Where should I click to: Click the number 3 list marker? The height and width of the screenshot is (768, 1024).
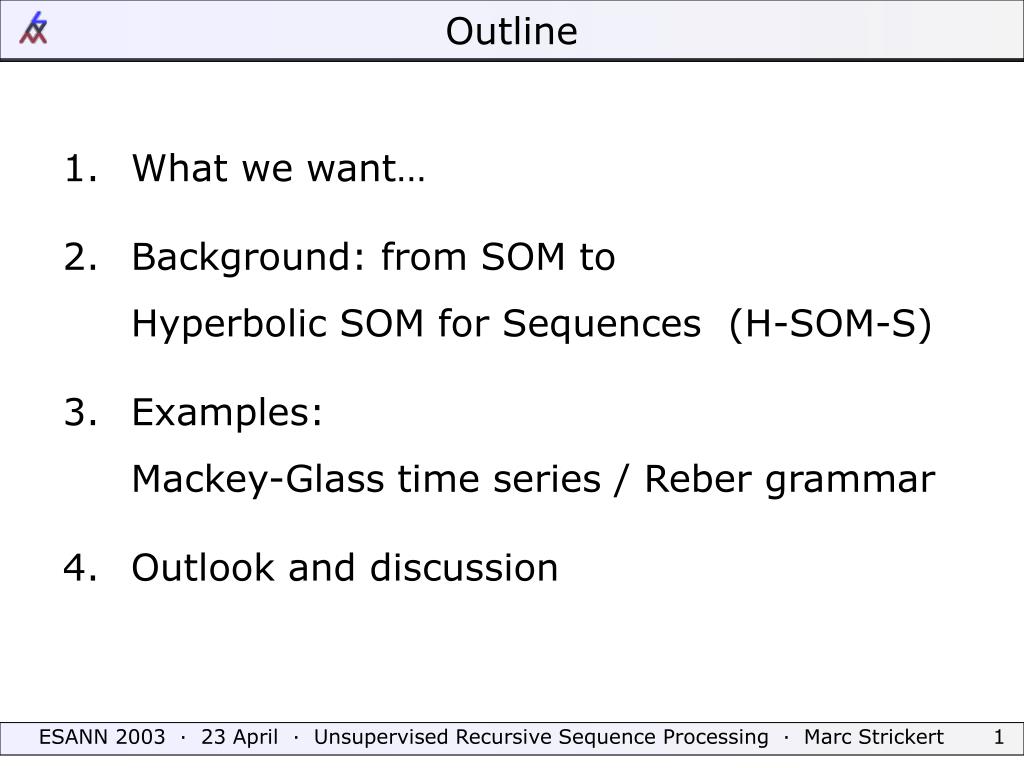click(80, 412)
